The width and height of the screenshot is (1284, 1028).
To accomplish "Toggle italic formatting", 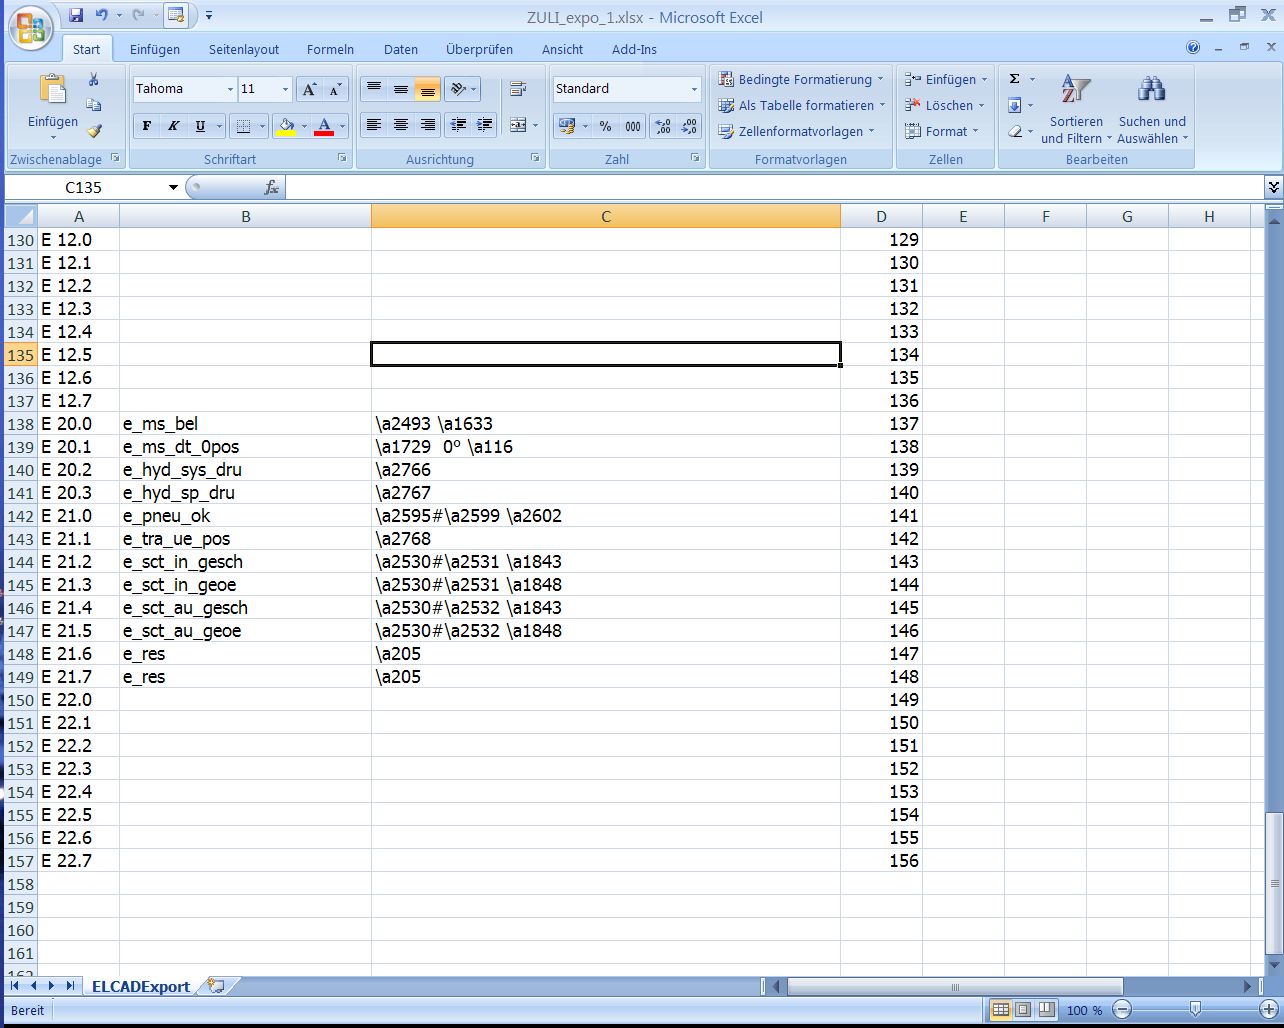I will pyautogui.click(x=174, y=126).
